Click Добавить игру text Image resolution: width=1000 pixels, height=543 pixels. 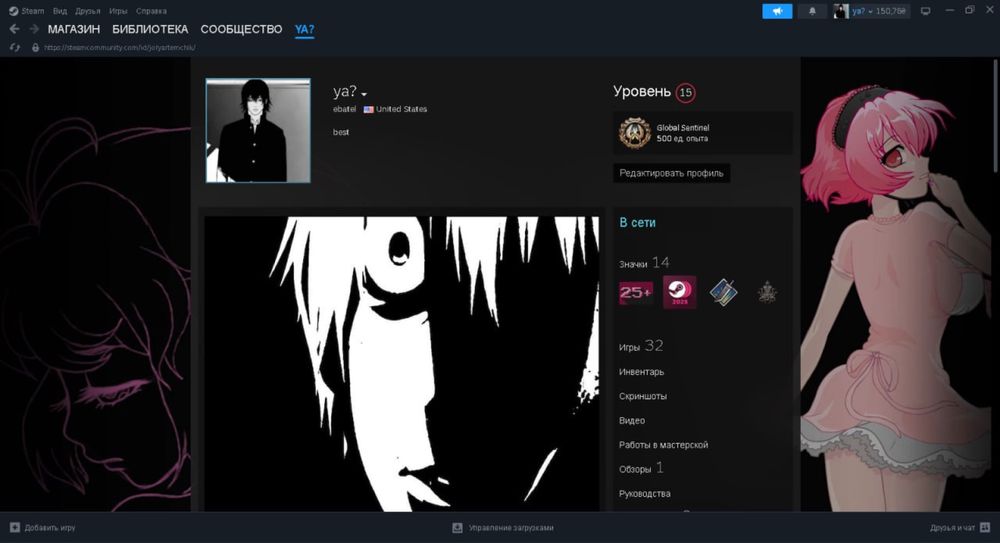tap(50, 528)
